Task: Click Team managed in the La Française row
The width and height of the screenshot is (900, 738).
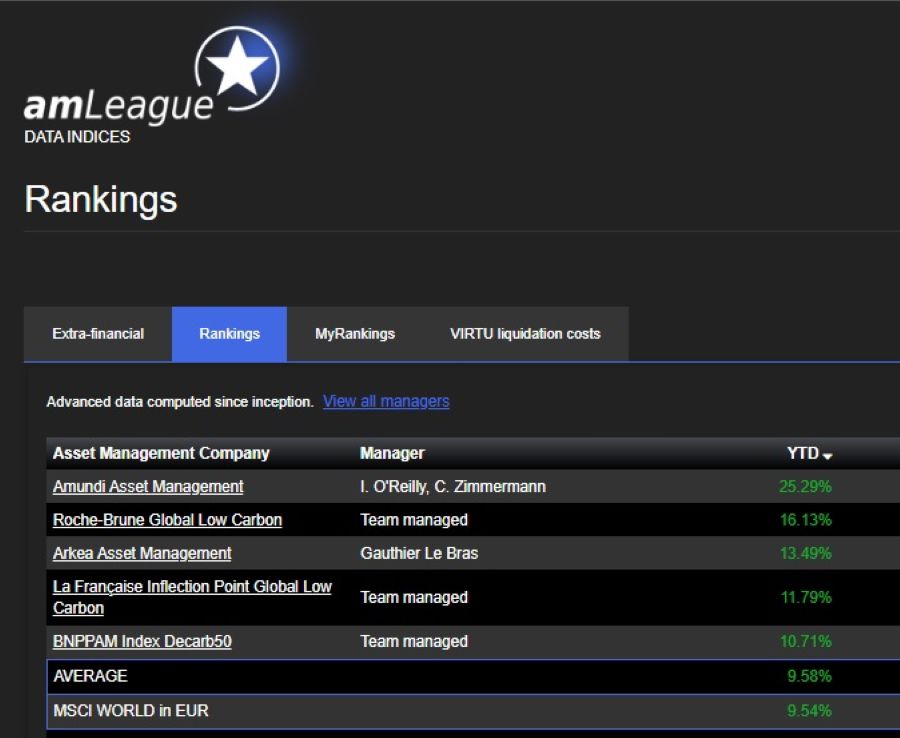Action: click(414, 597)
